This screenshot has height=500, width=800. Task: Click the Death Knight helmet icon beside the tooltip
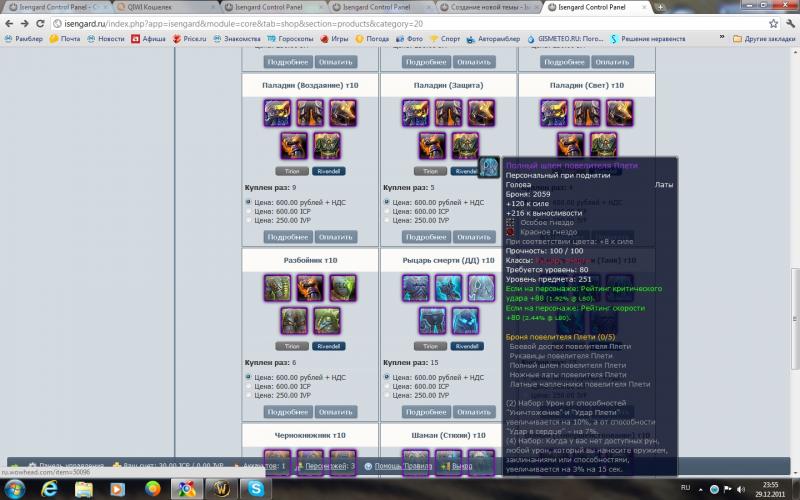point(489,167)
